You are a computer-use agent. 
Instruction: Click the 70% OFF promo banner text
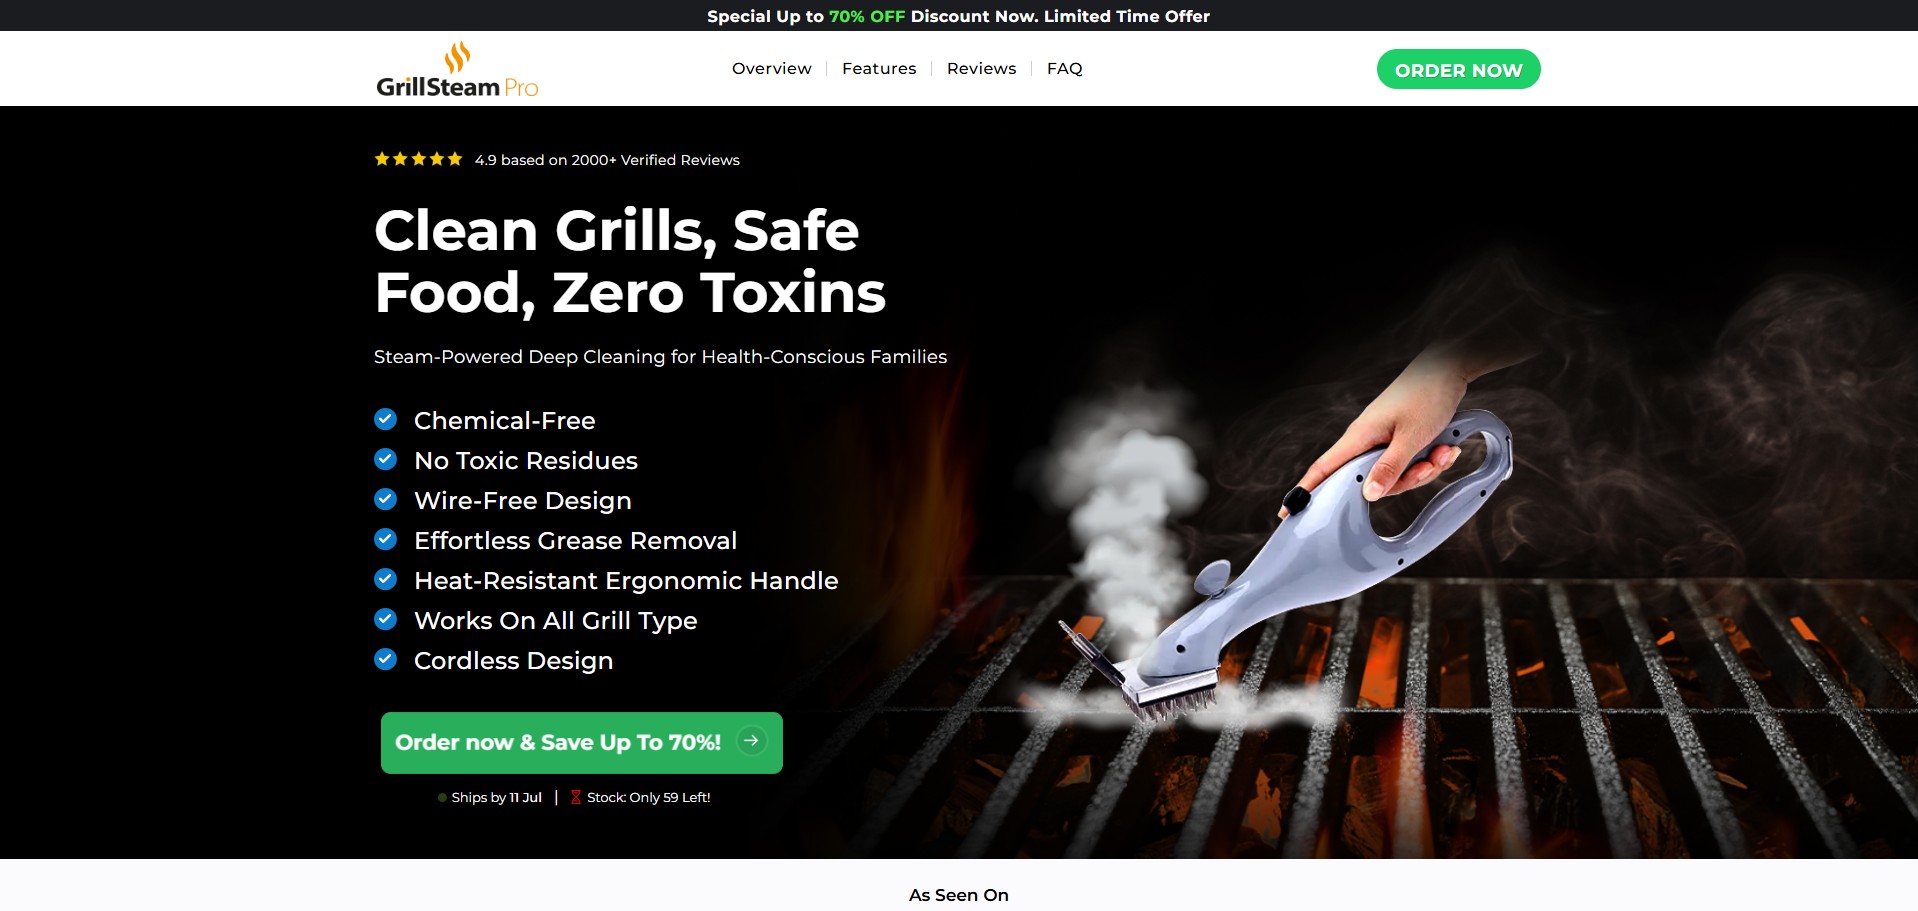(866, 16)
